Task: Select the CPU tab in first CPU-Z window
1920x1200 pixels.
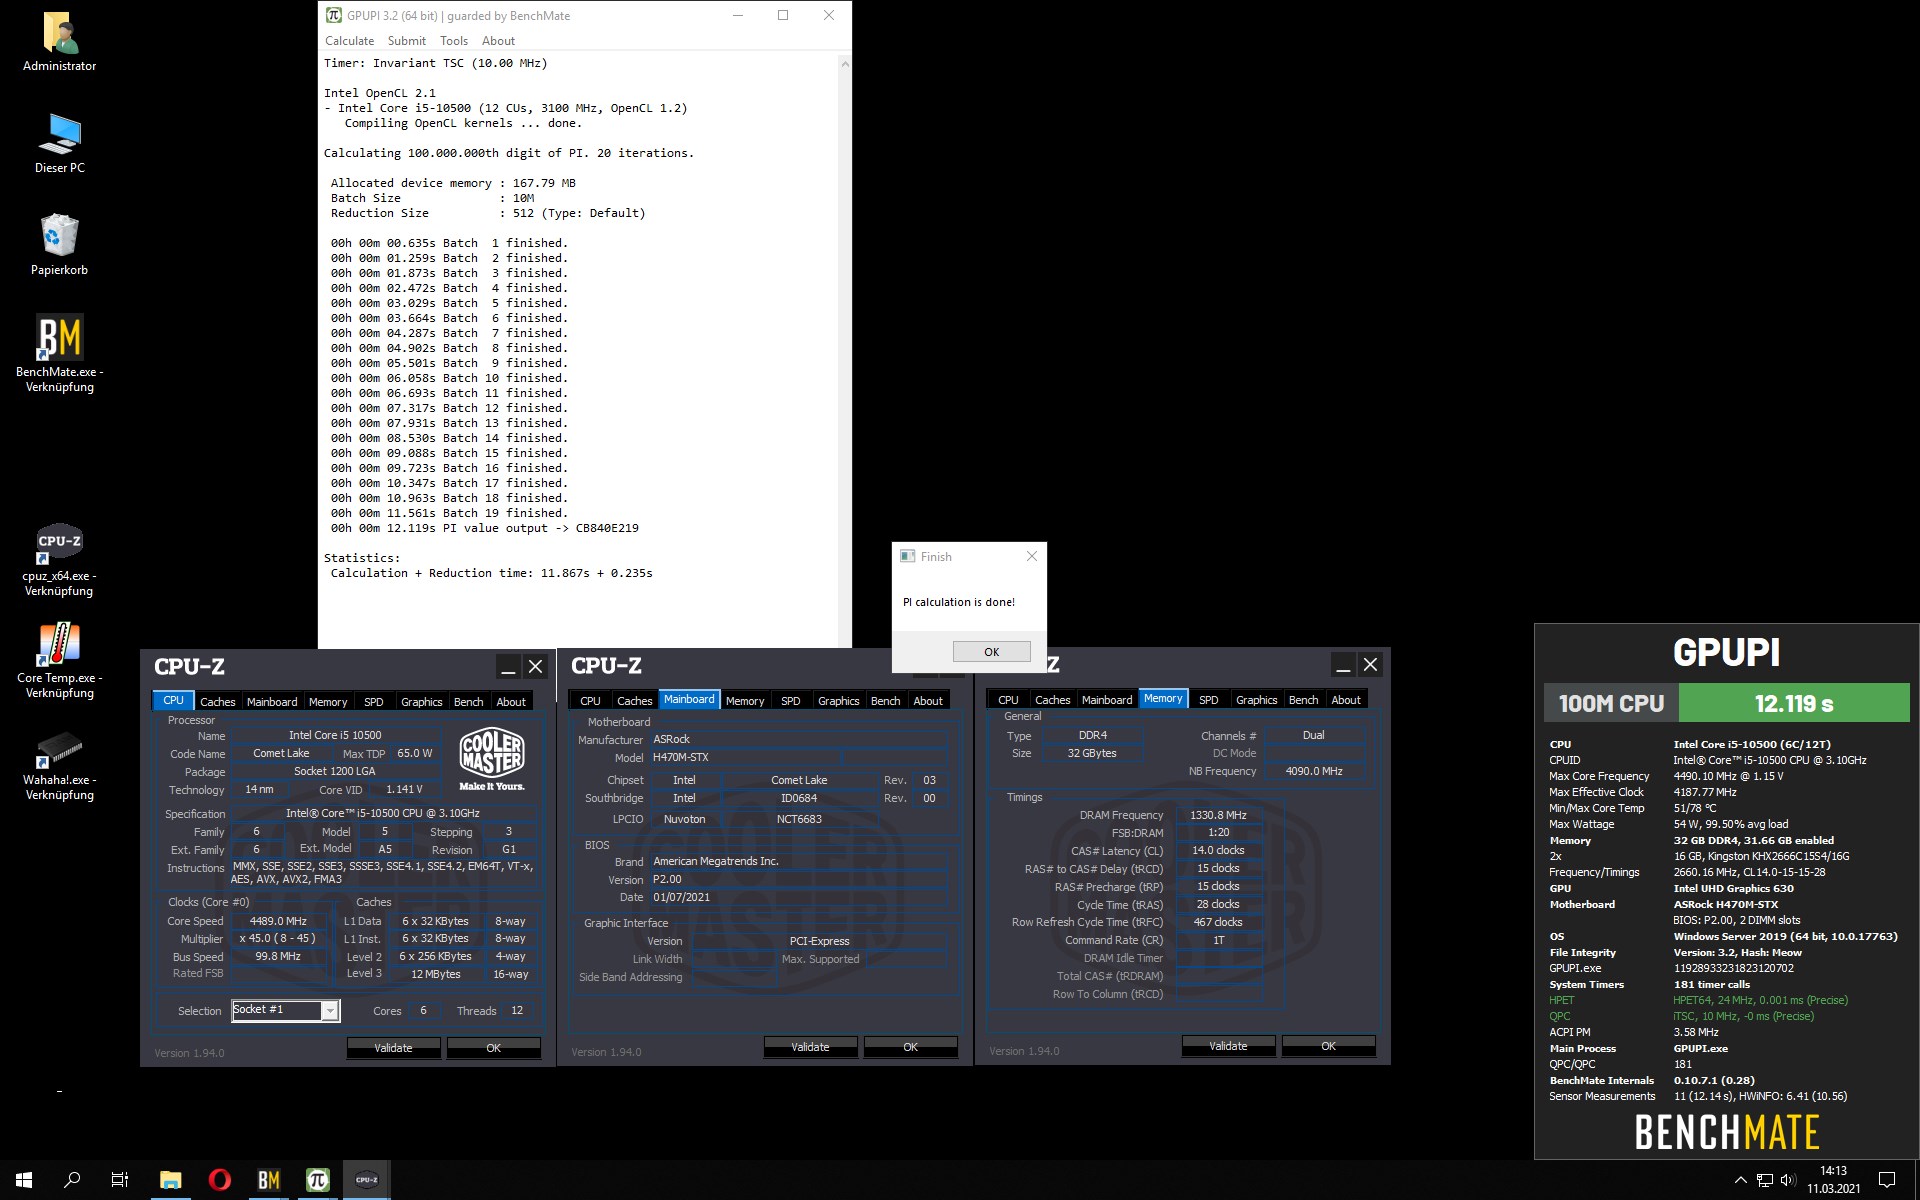Action: [x=173, y=701]
